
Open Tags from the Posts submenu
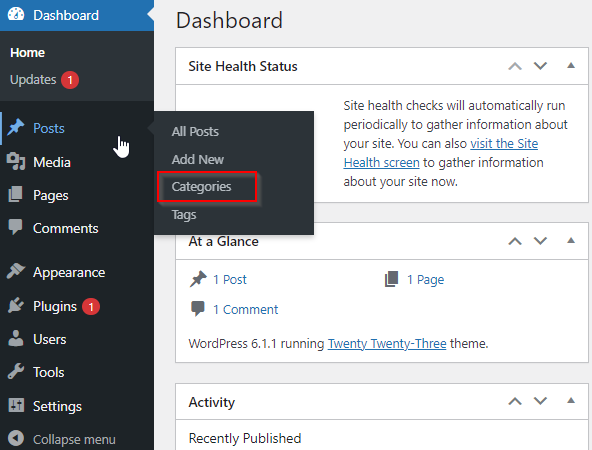click(x=184, y=215)
